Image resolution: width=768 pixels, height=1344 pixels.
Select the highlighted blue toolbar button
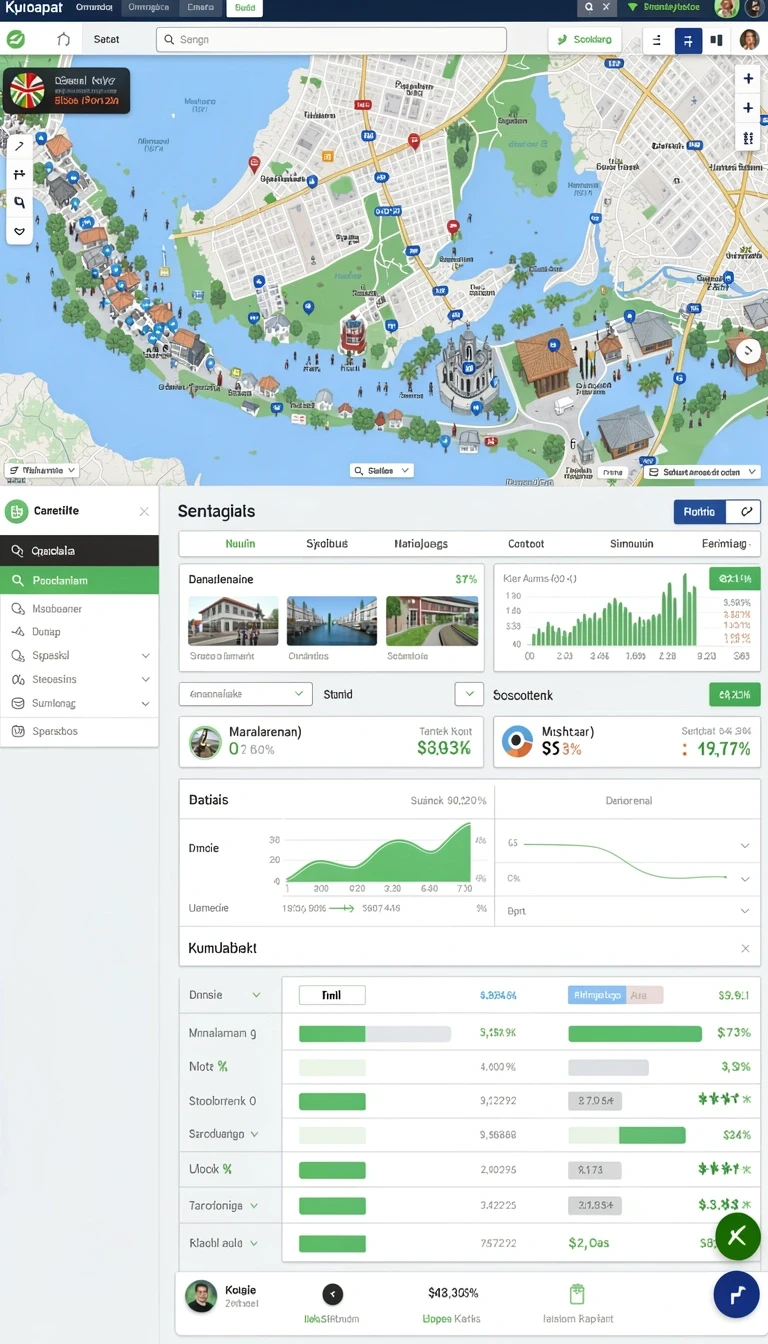688,40
